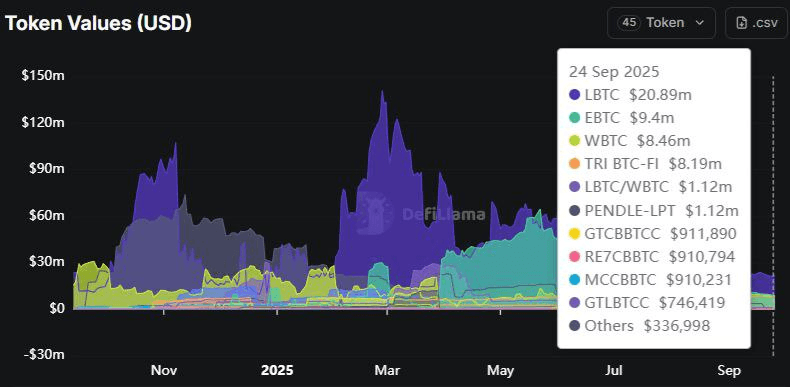Click the MCCBBTC blue color dot
The width and height of the screenshot is (790, 387).
(575, 280)
